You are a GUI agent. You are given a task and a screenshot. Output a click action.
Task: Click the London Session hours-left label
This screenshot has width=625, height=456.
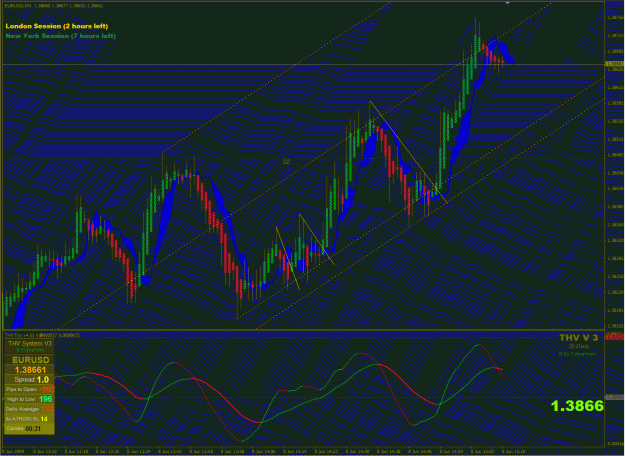(57, 26)
